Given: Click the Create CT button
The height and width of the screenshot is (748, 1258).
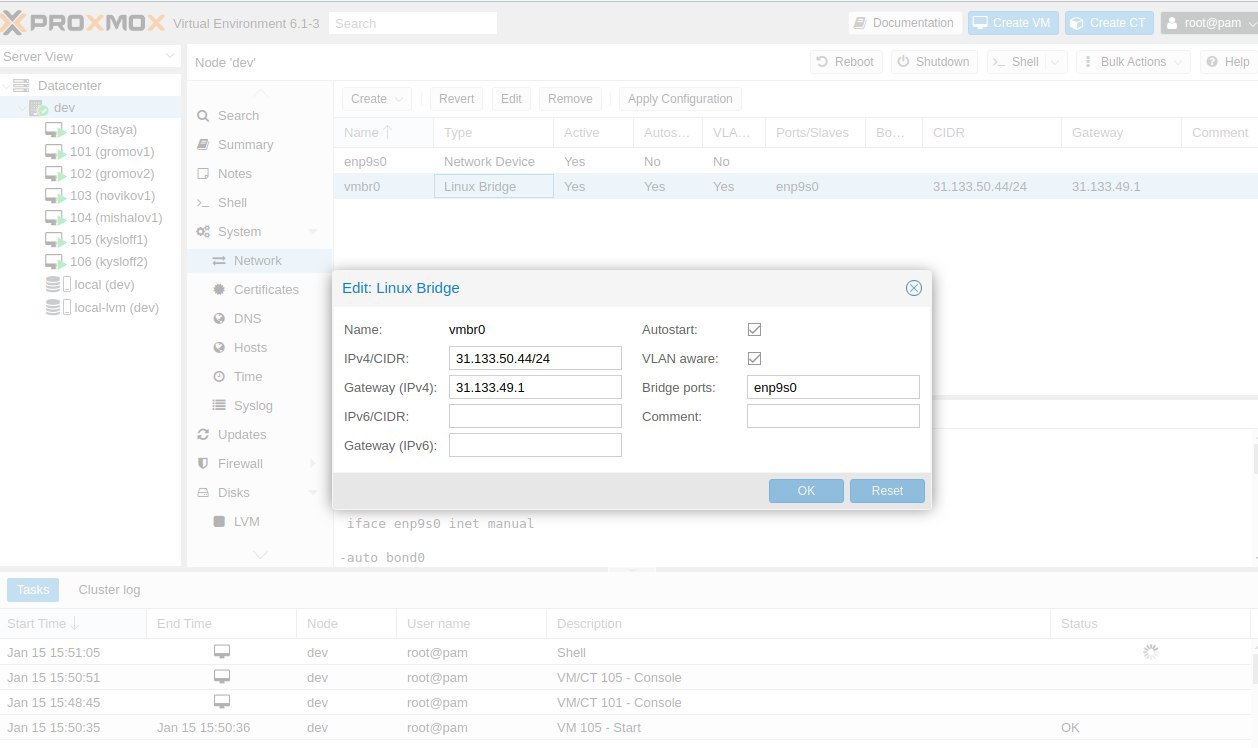Looking at the screenshot, I should [x=1109, y=23].
